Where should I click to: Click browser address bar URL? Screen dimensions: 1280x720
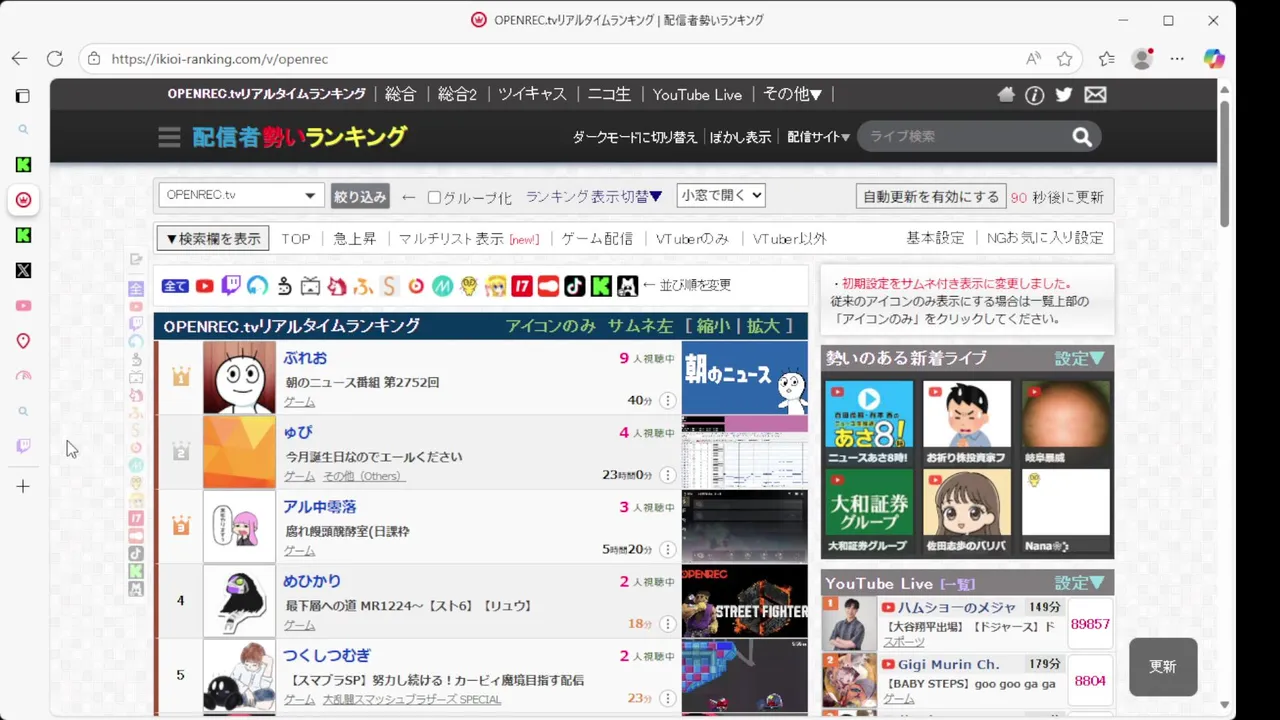click(x=220, y=59)
